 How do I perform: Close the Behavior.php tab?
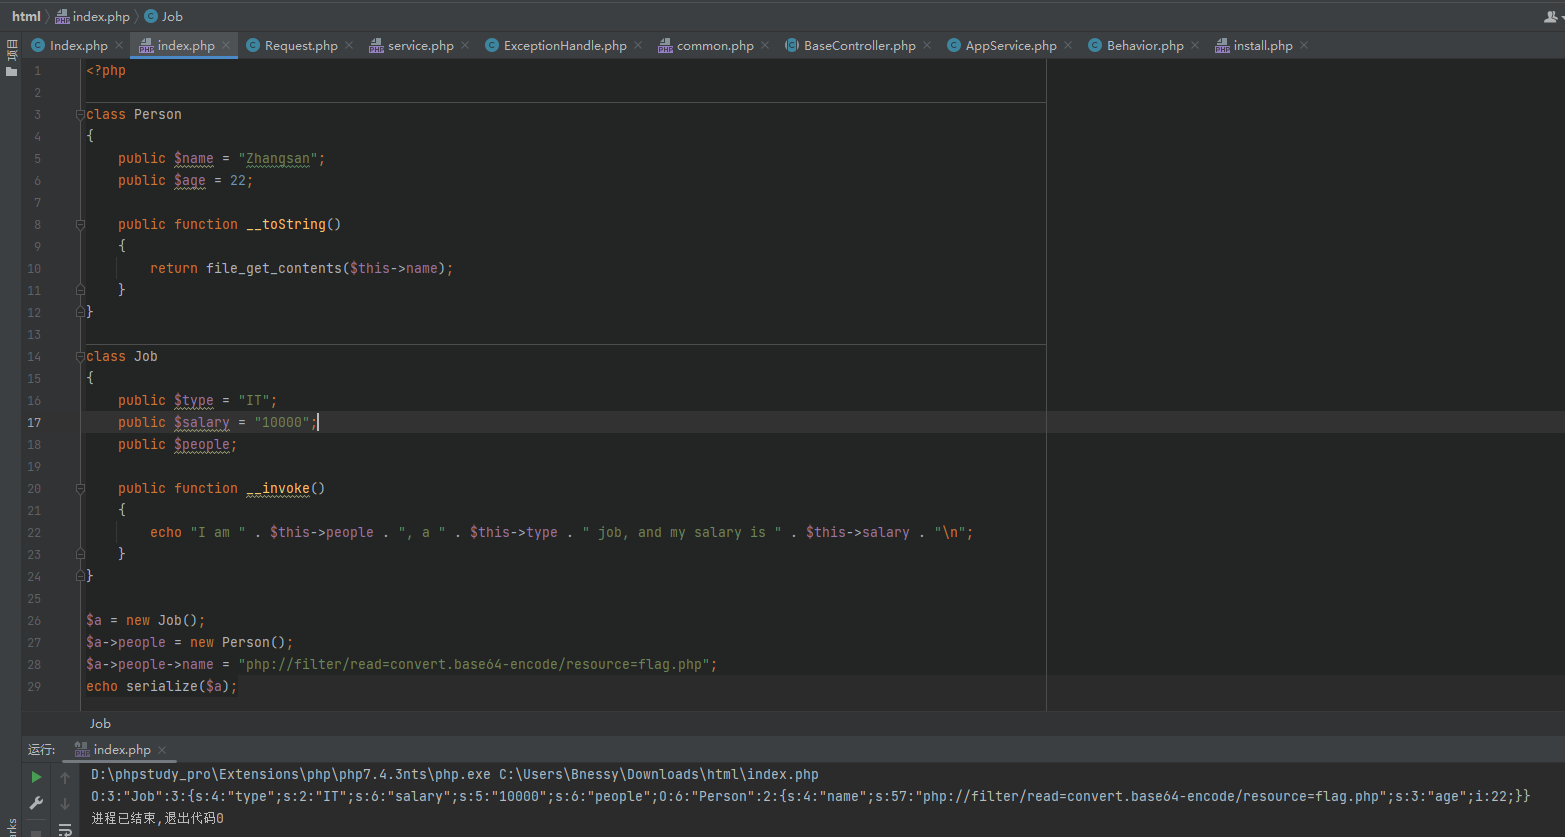click(1195, 45)
